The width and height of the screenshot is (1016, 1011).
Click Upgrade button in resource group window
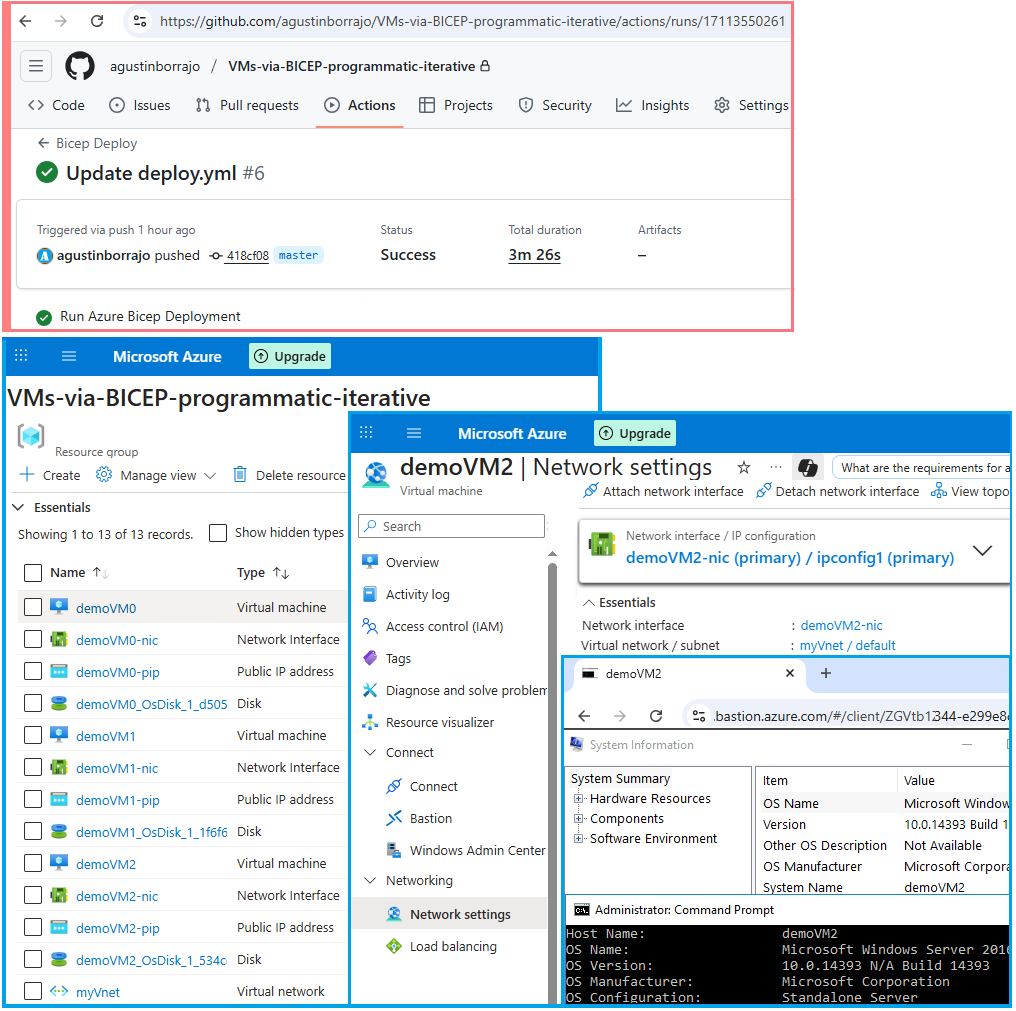tap(290, 356)
